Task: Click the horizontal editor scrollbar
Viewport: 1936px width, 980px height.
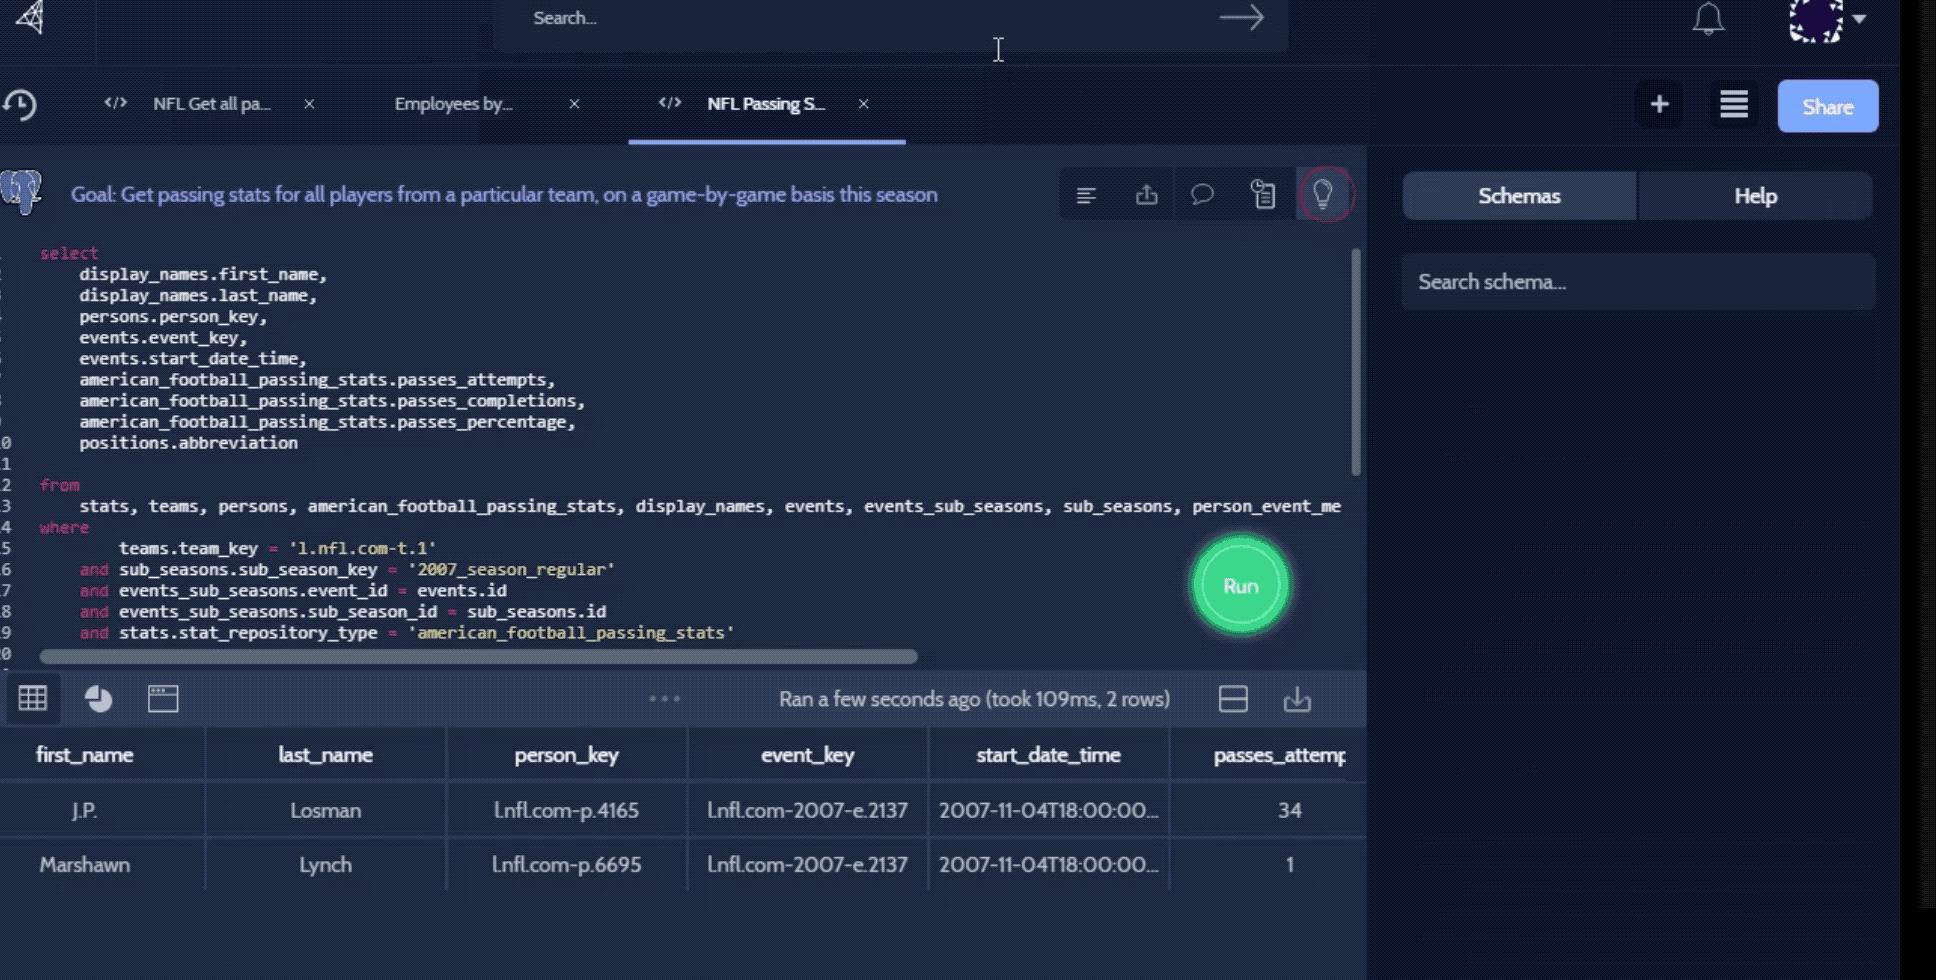Action: point(478,657)
